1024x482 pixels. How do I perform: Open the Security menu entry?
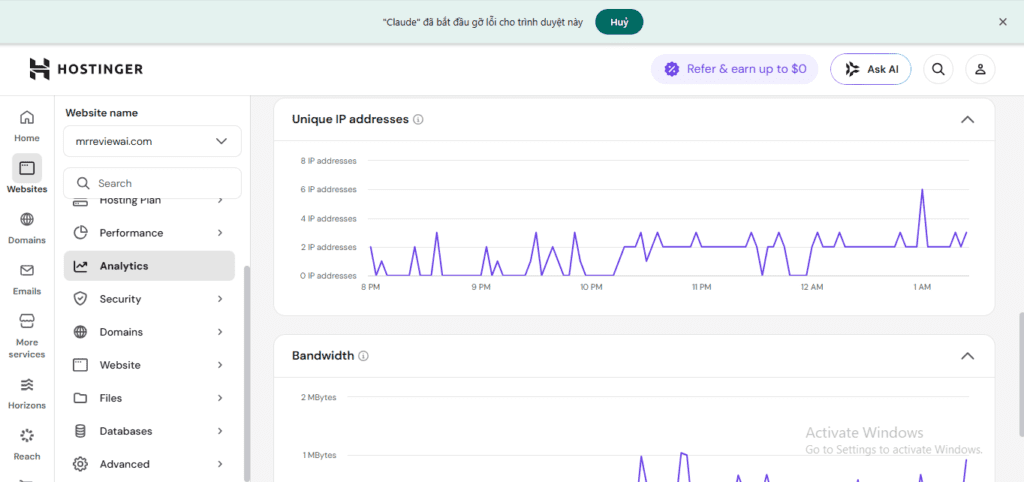[149, 299]
